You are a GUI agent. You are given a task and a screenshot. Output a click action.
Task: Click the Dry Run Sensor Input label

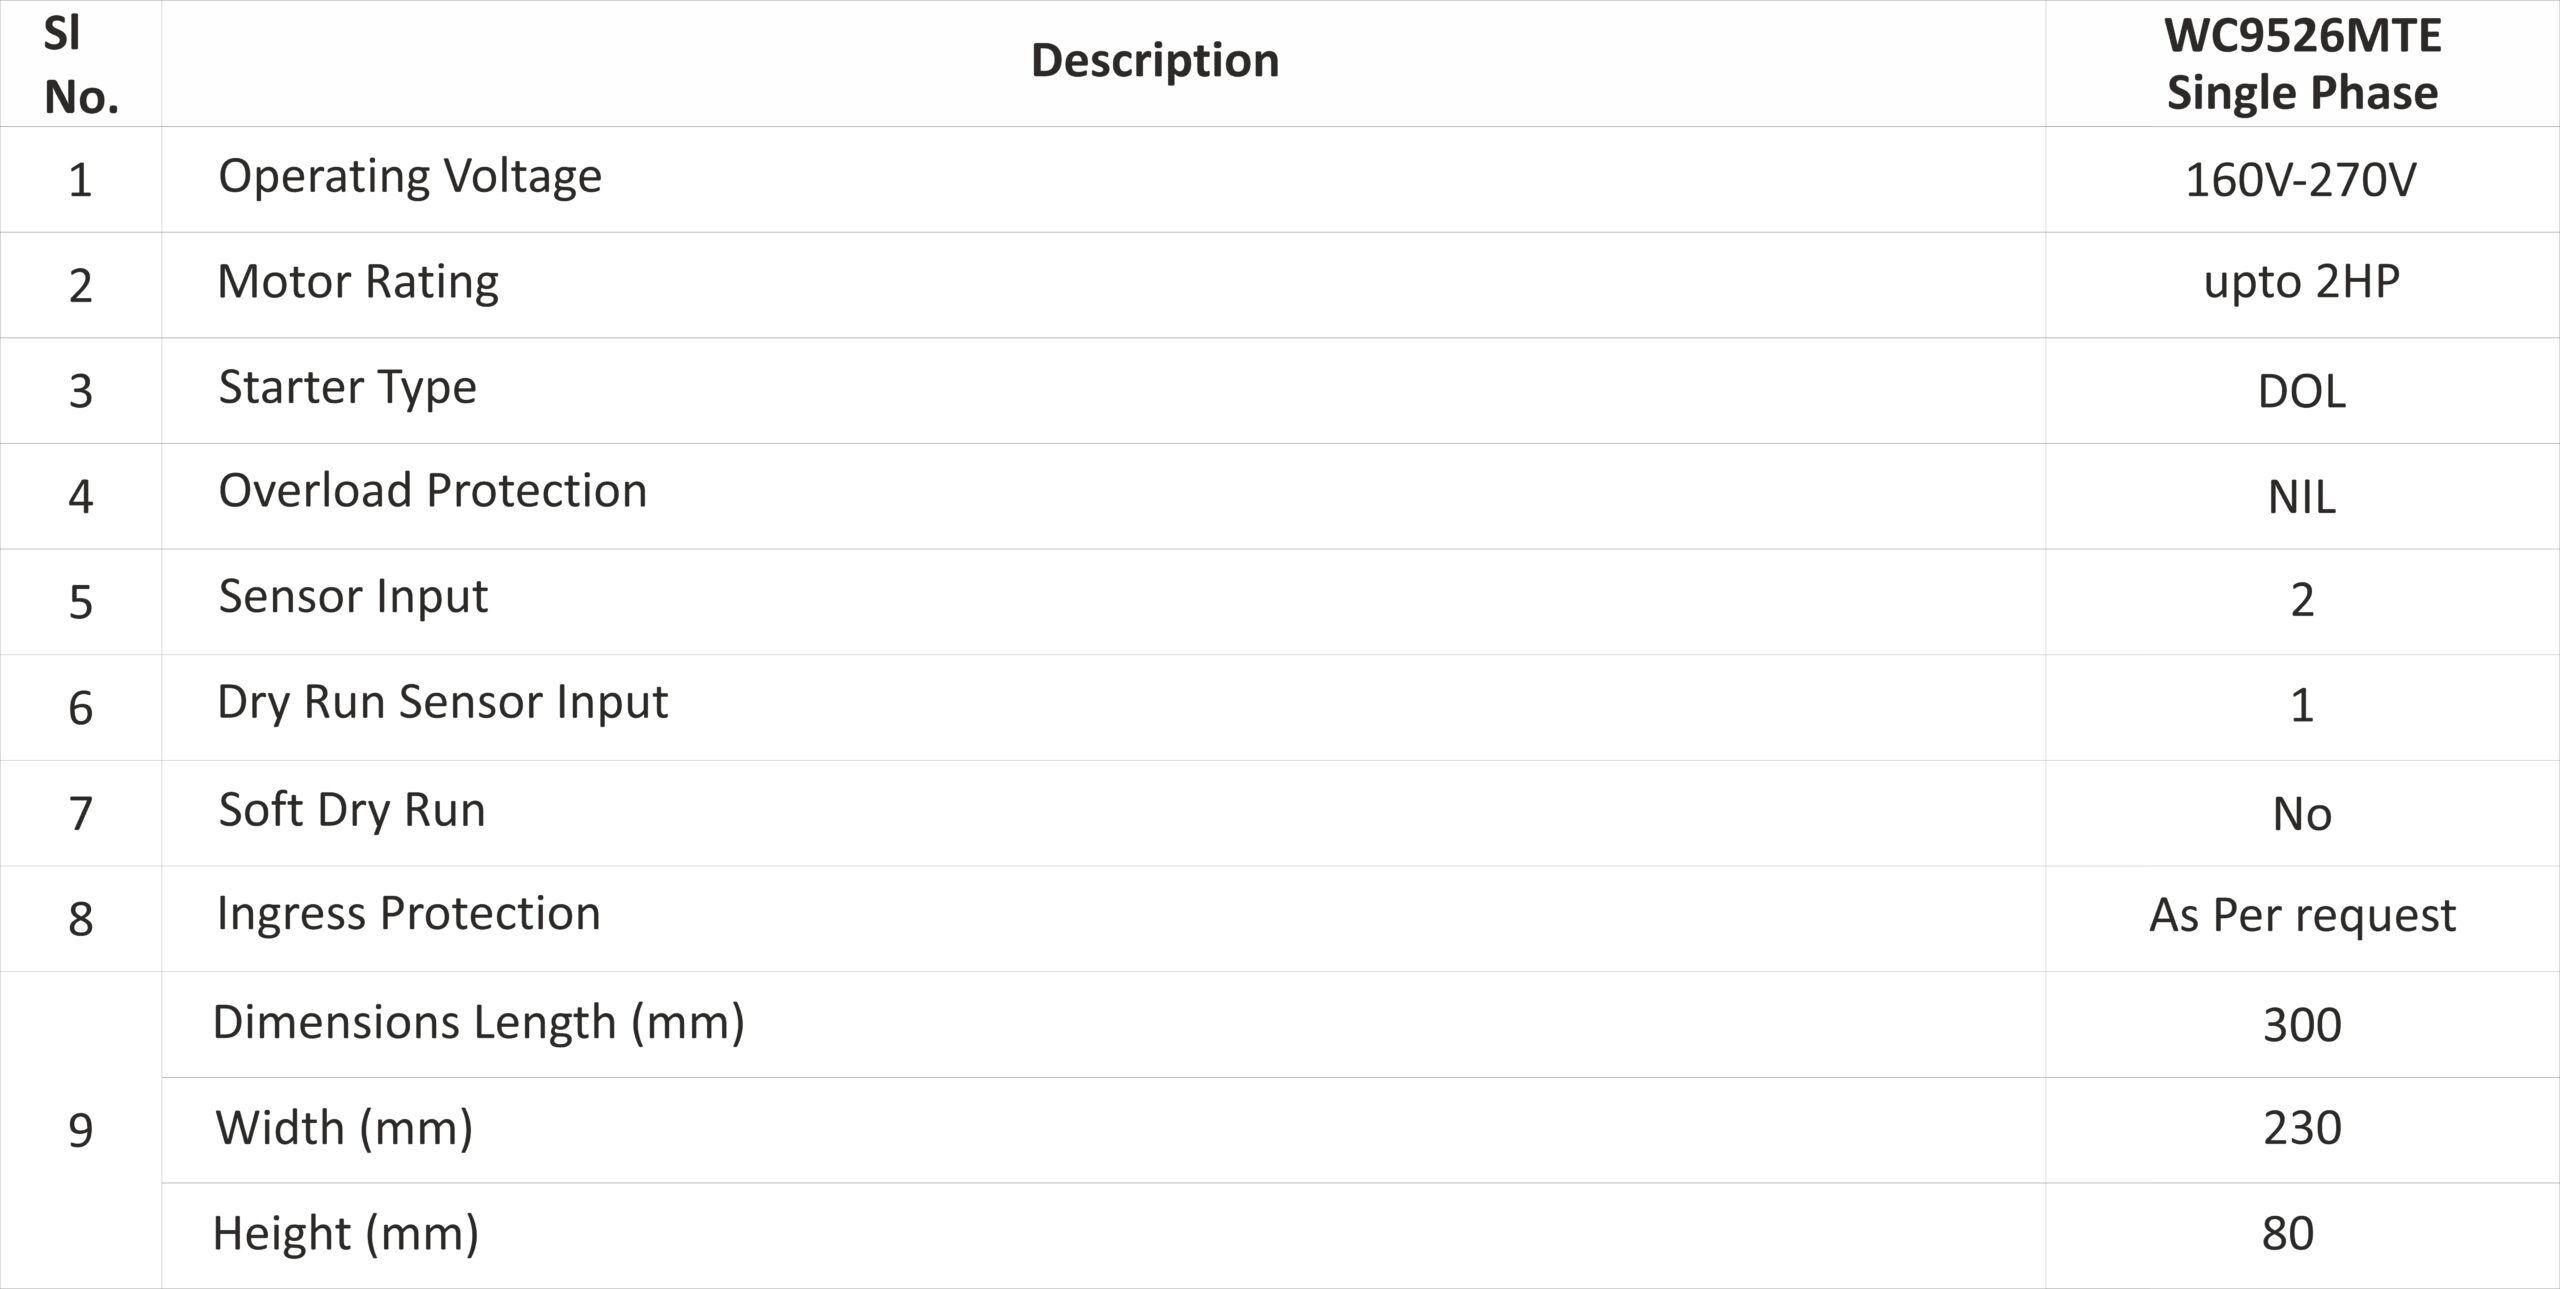pos(442,702)
